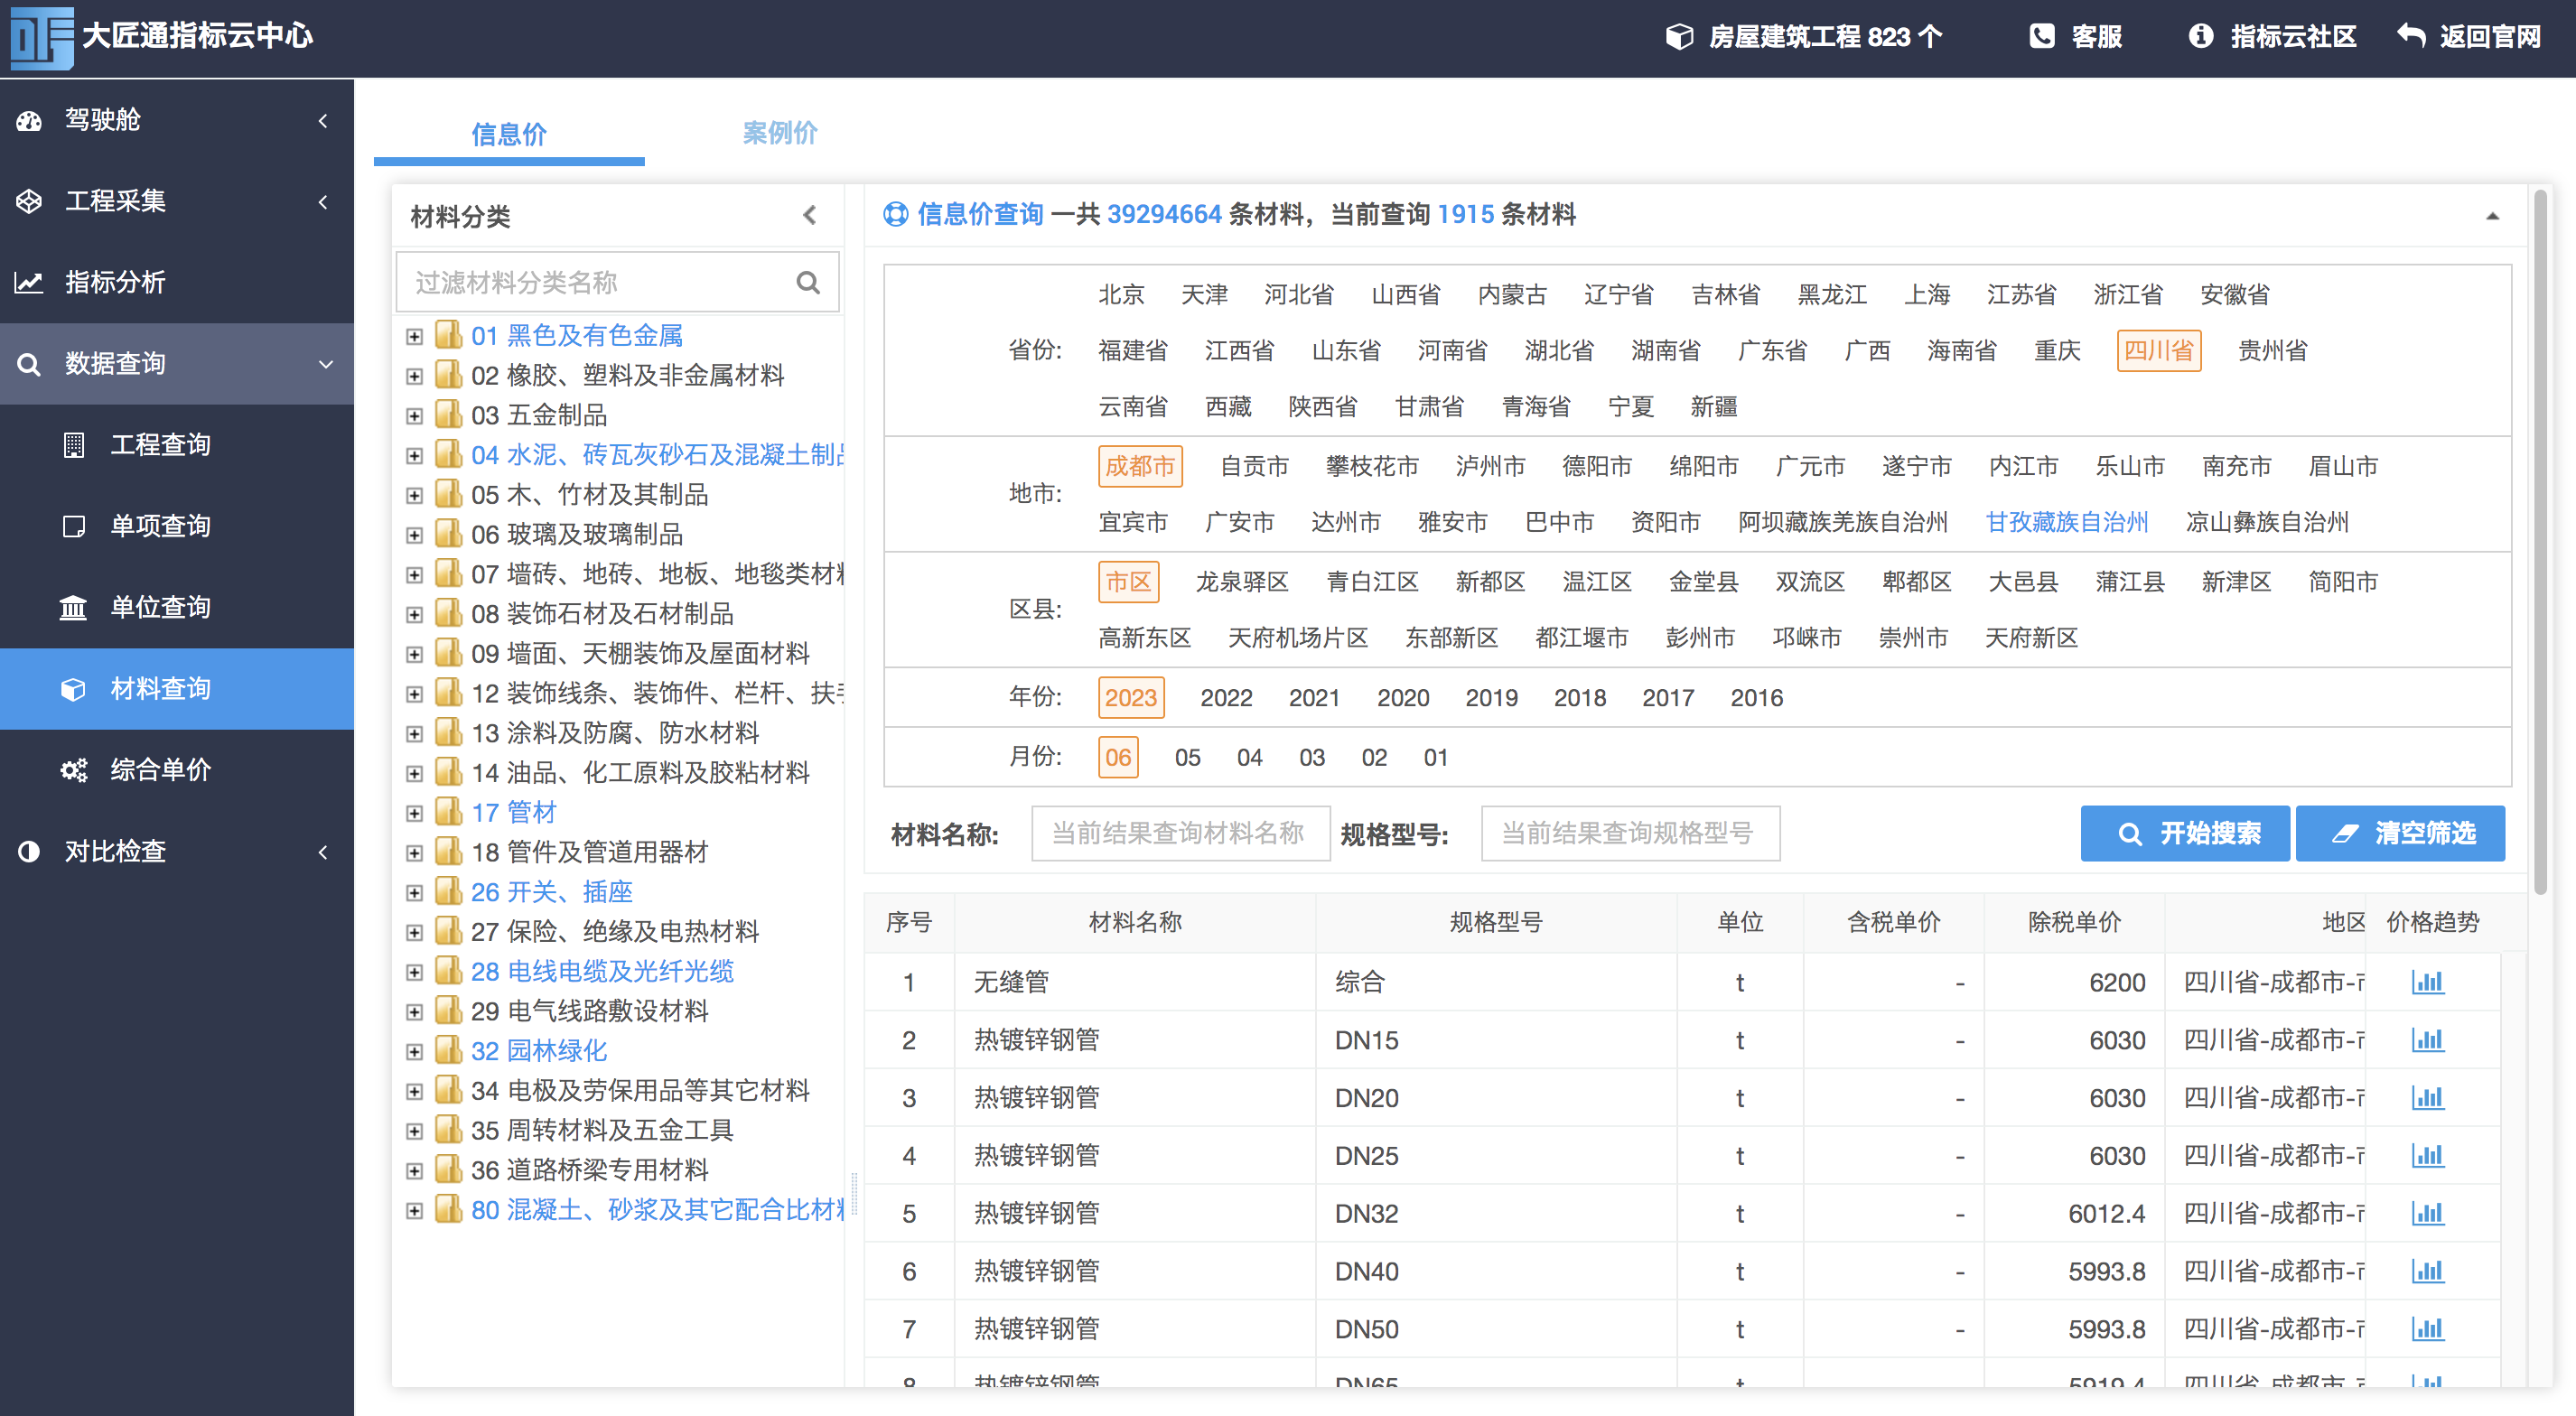Open price trend chart for DN25 row
The width and height of the screenshot is (2576, 1416).
tap(2428, 1156)
